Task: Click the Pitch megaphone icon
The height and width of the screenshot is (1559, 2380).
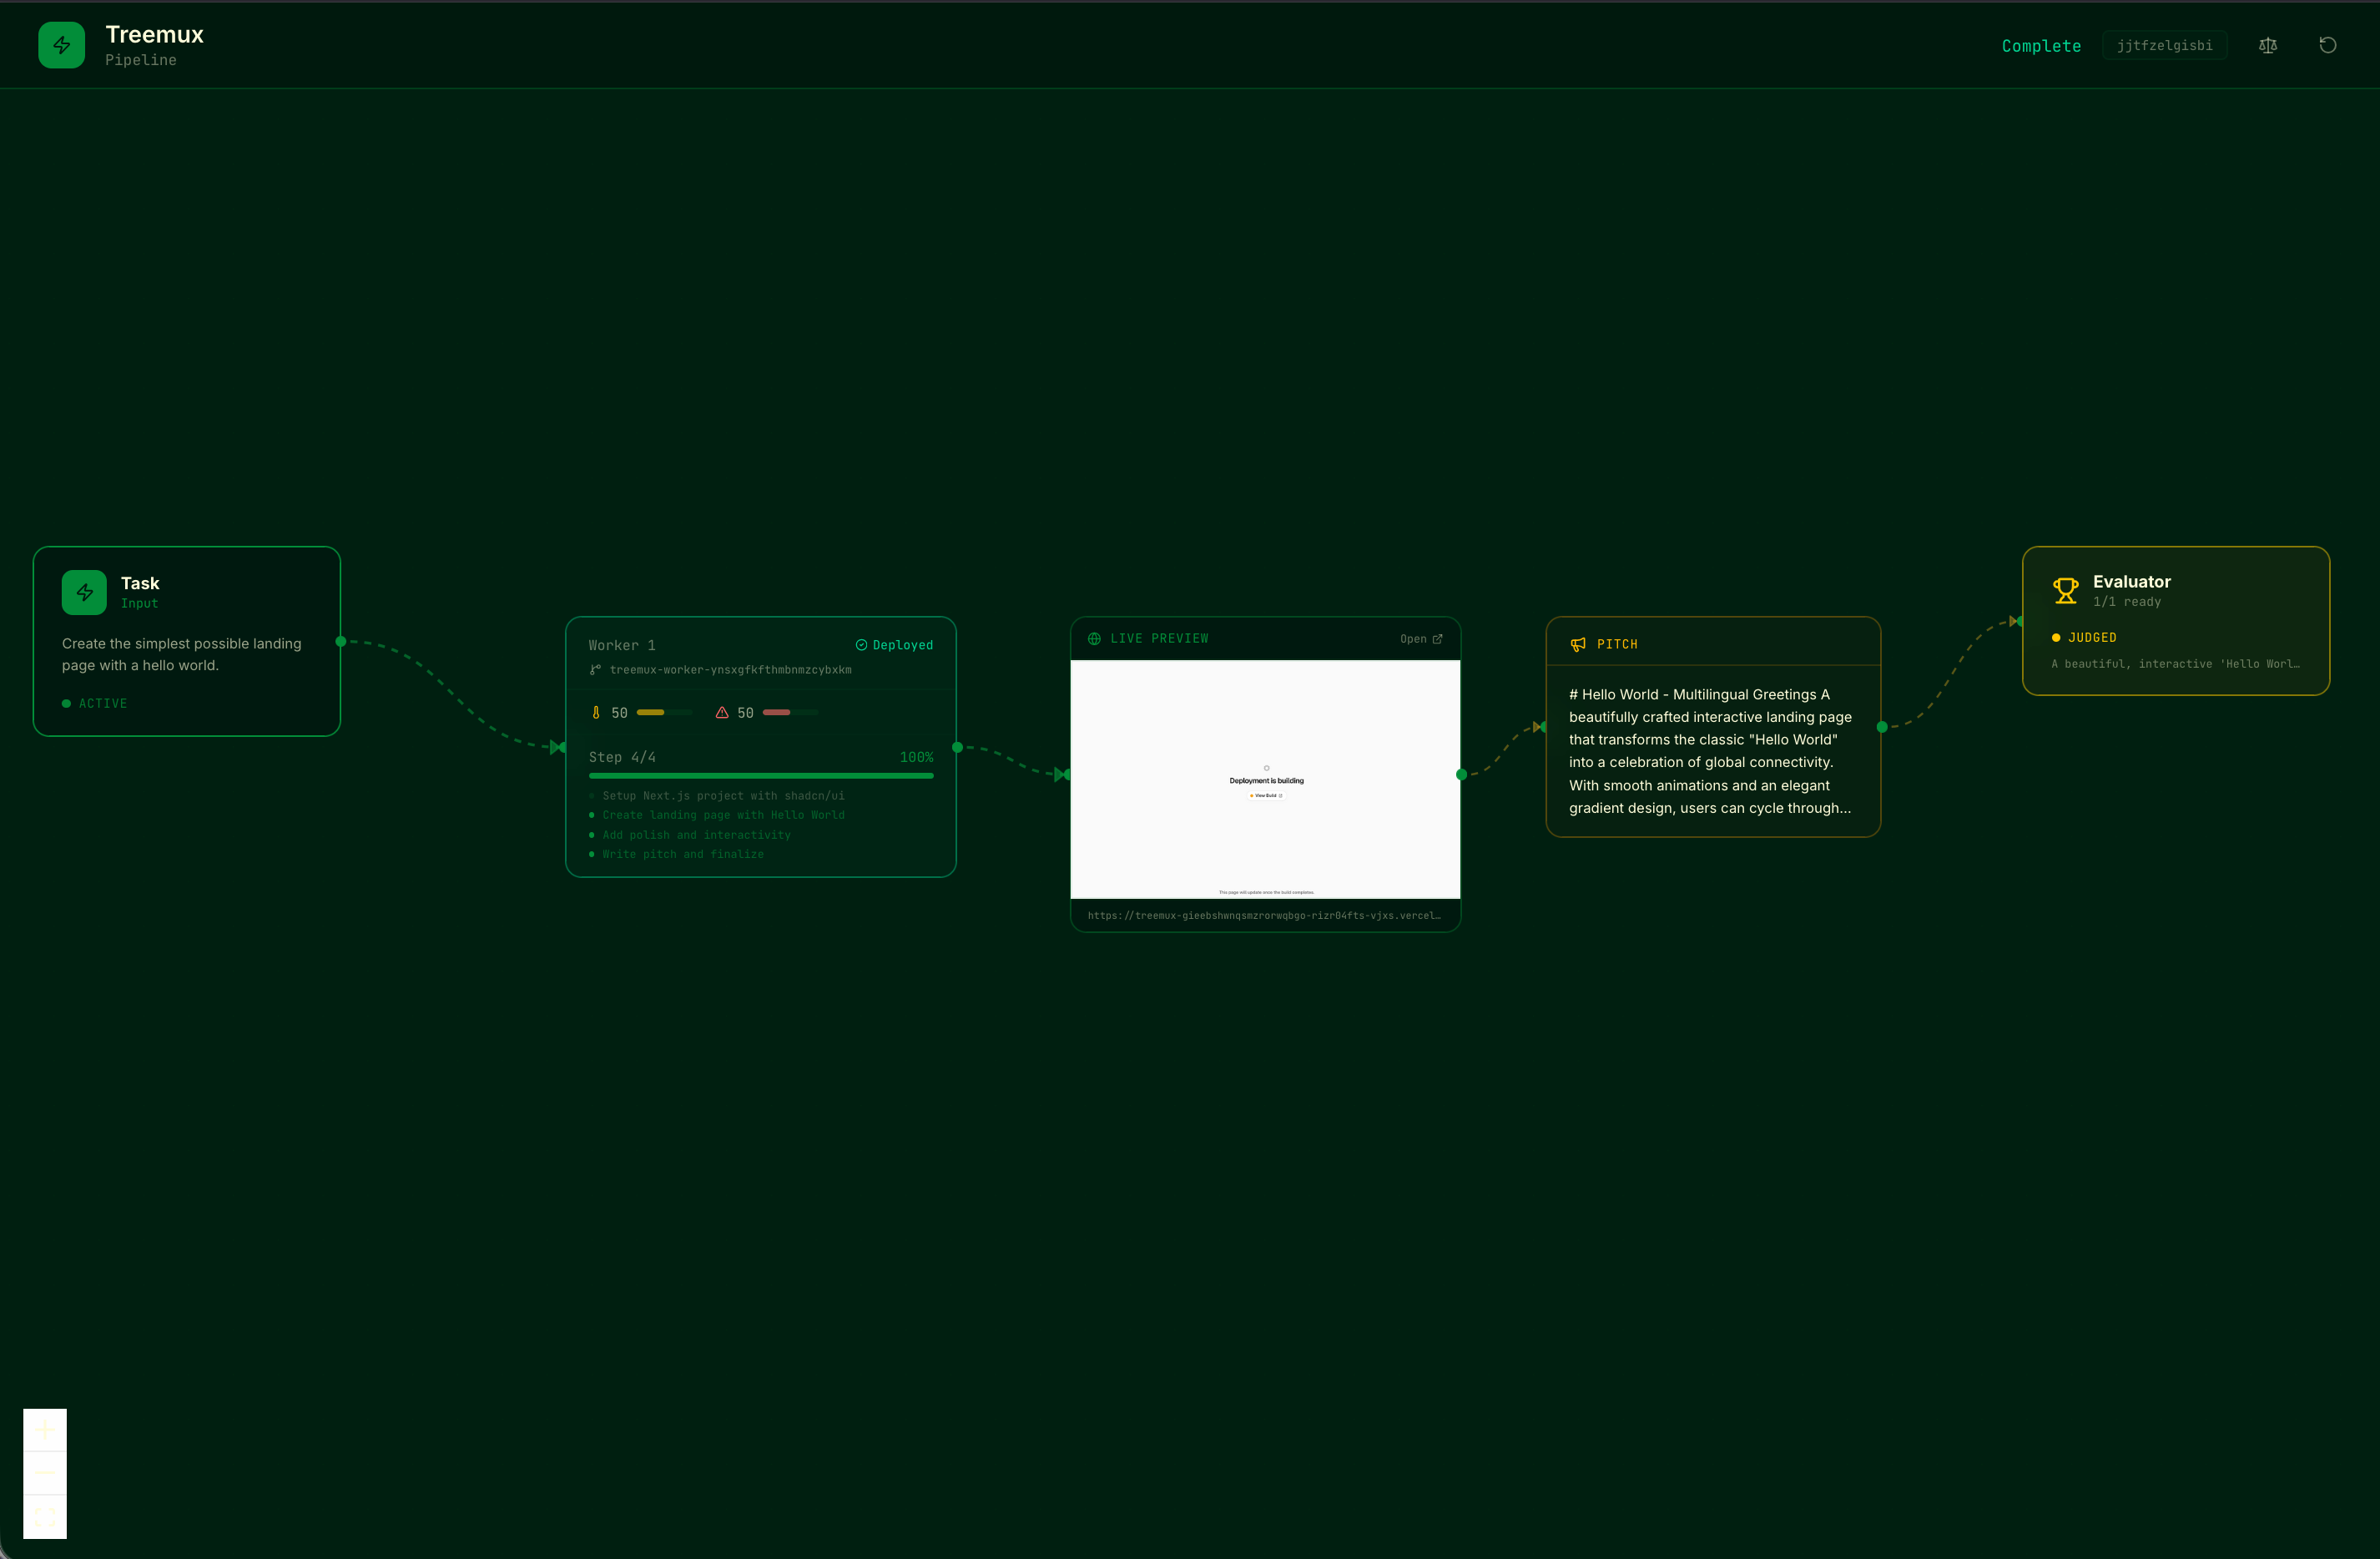Action: [1578, 645]
